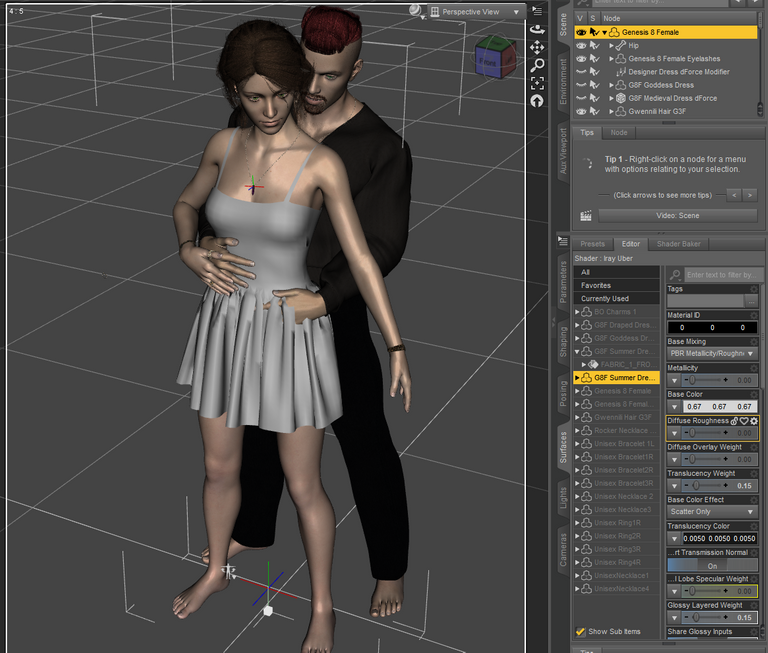Toggle visibility of Genesis 8 Female Eyelashes

tap(581, 59)
